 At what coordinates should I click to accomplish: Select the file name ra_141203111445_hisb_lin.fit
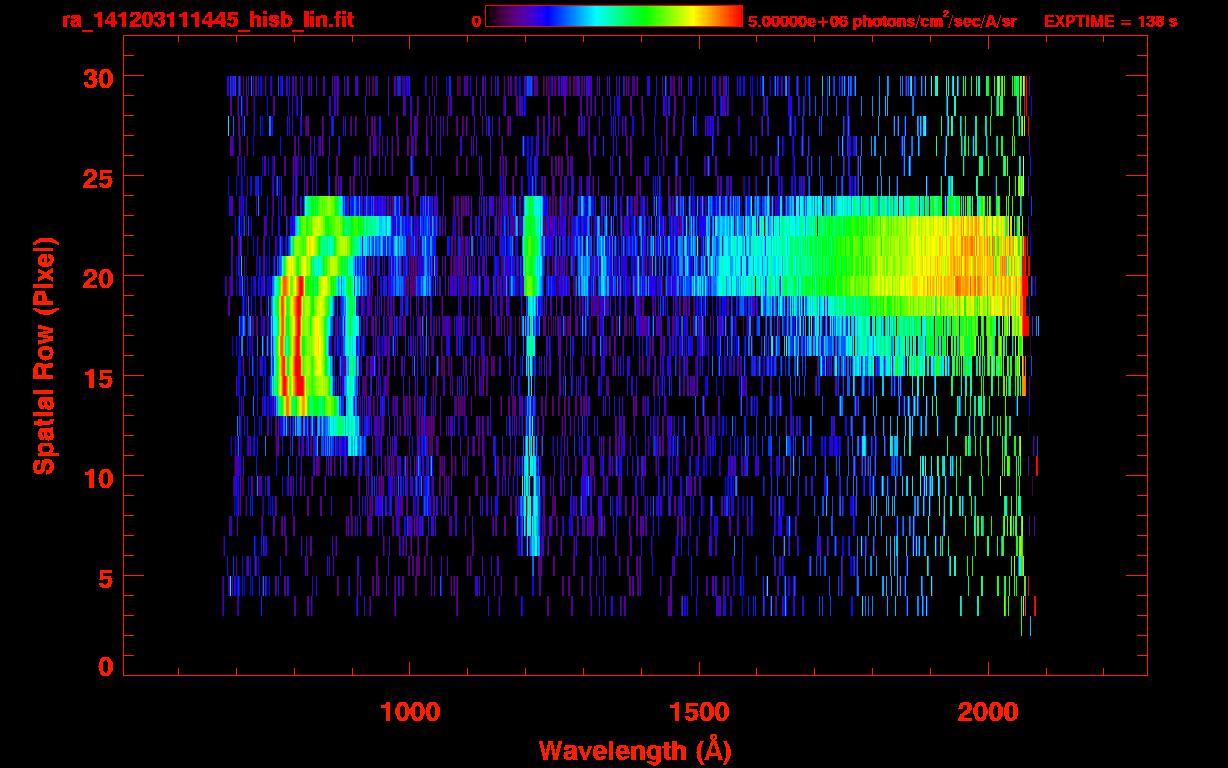(x=206, y=20)
